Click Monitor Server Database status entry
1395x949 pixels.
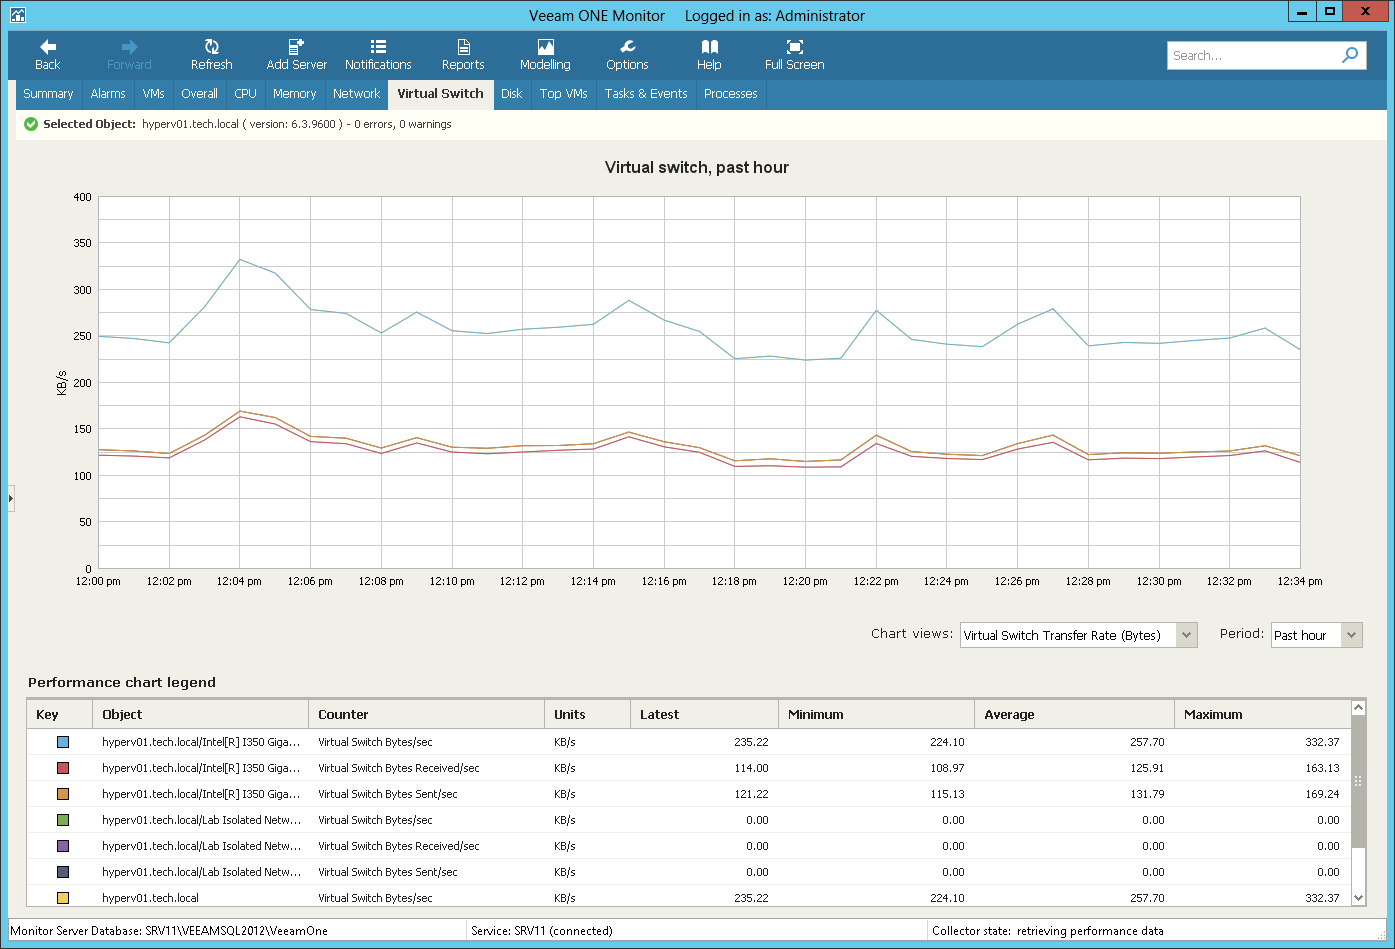pos(169,930)
